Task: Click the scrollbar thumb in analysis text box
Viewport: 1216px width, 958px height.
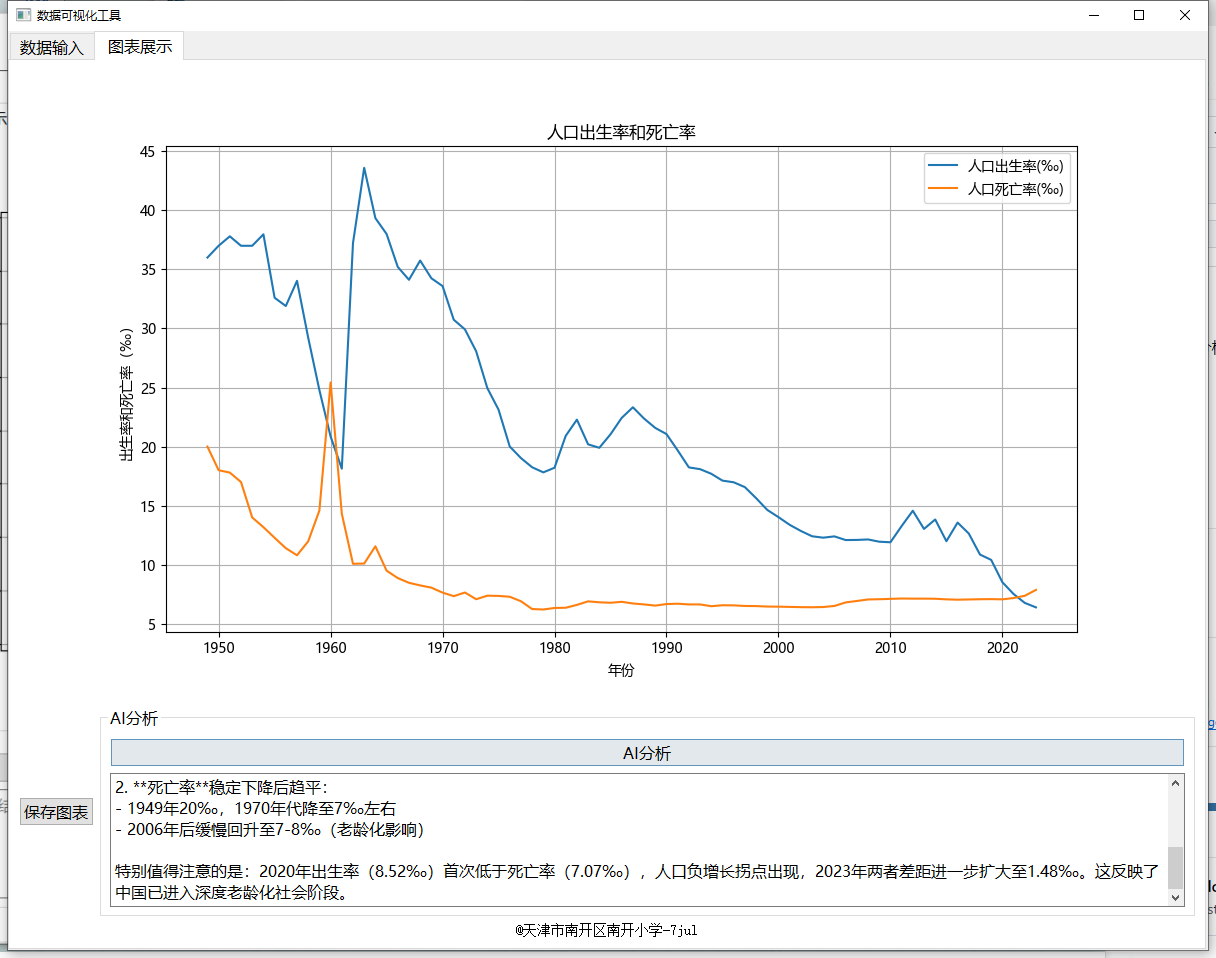Action: point(1175,867)
